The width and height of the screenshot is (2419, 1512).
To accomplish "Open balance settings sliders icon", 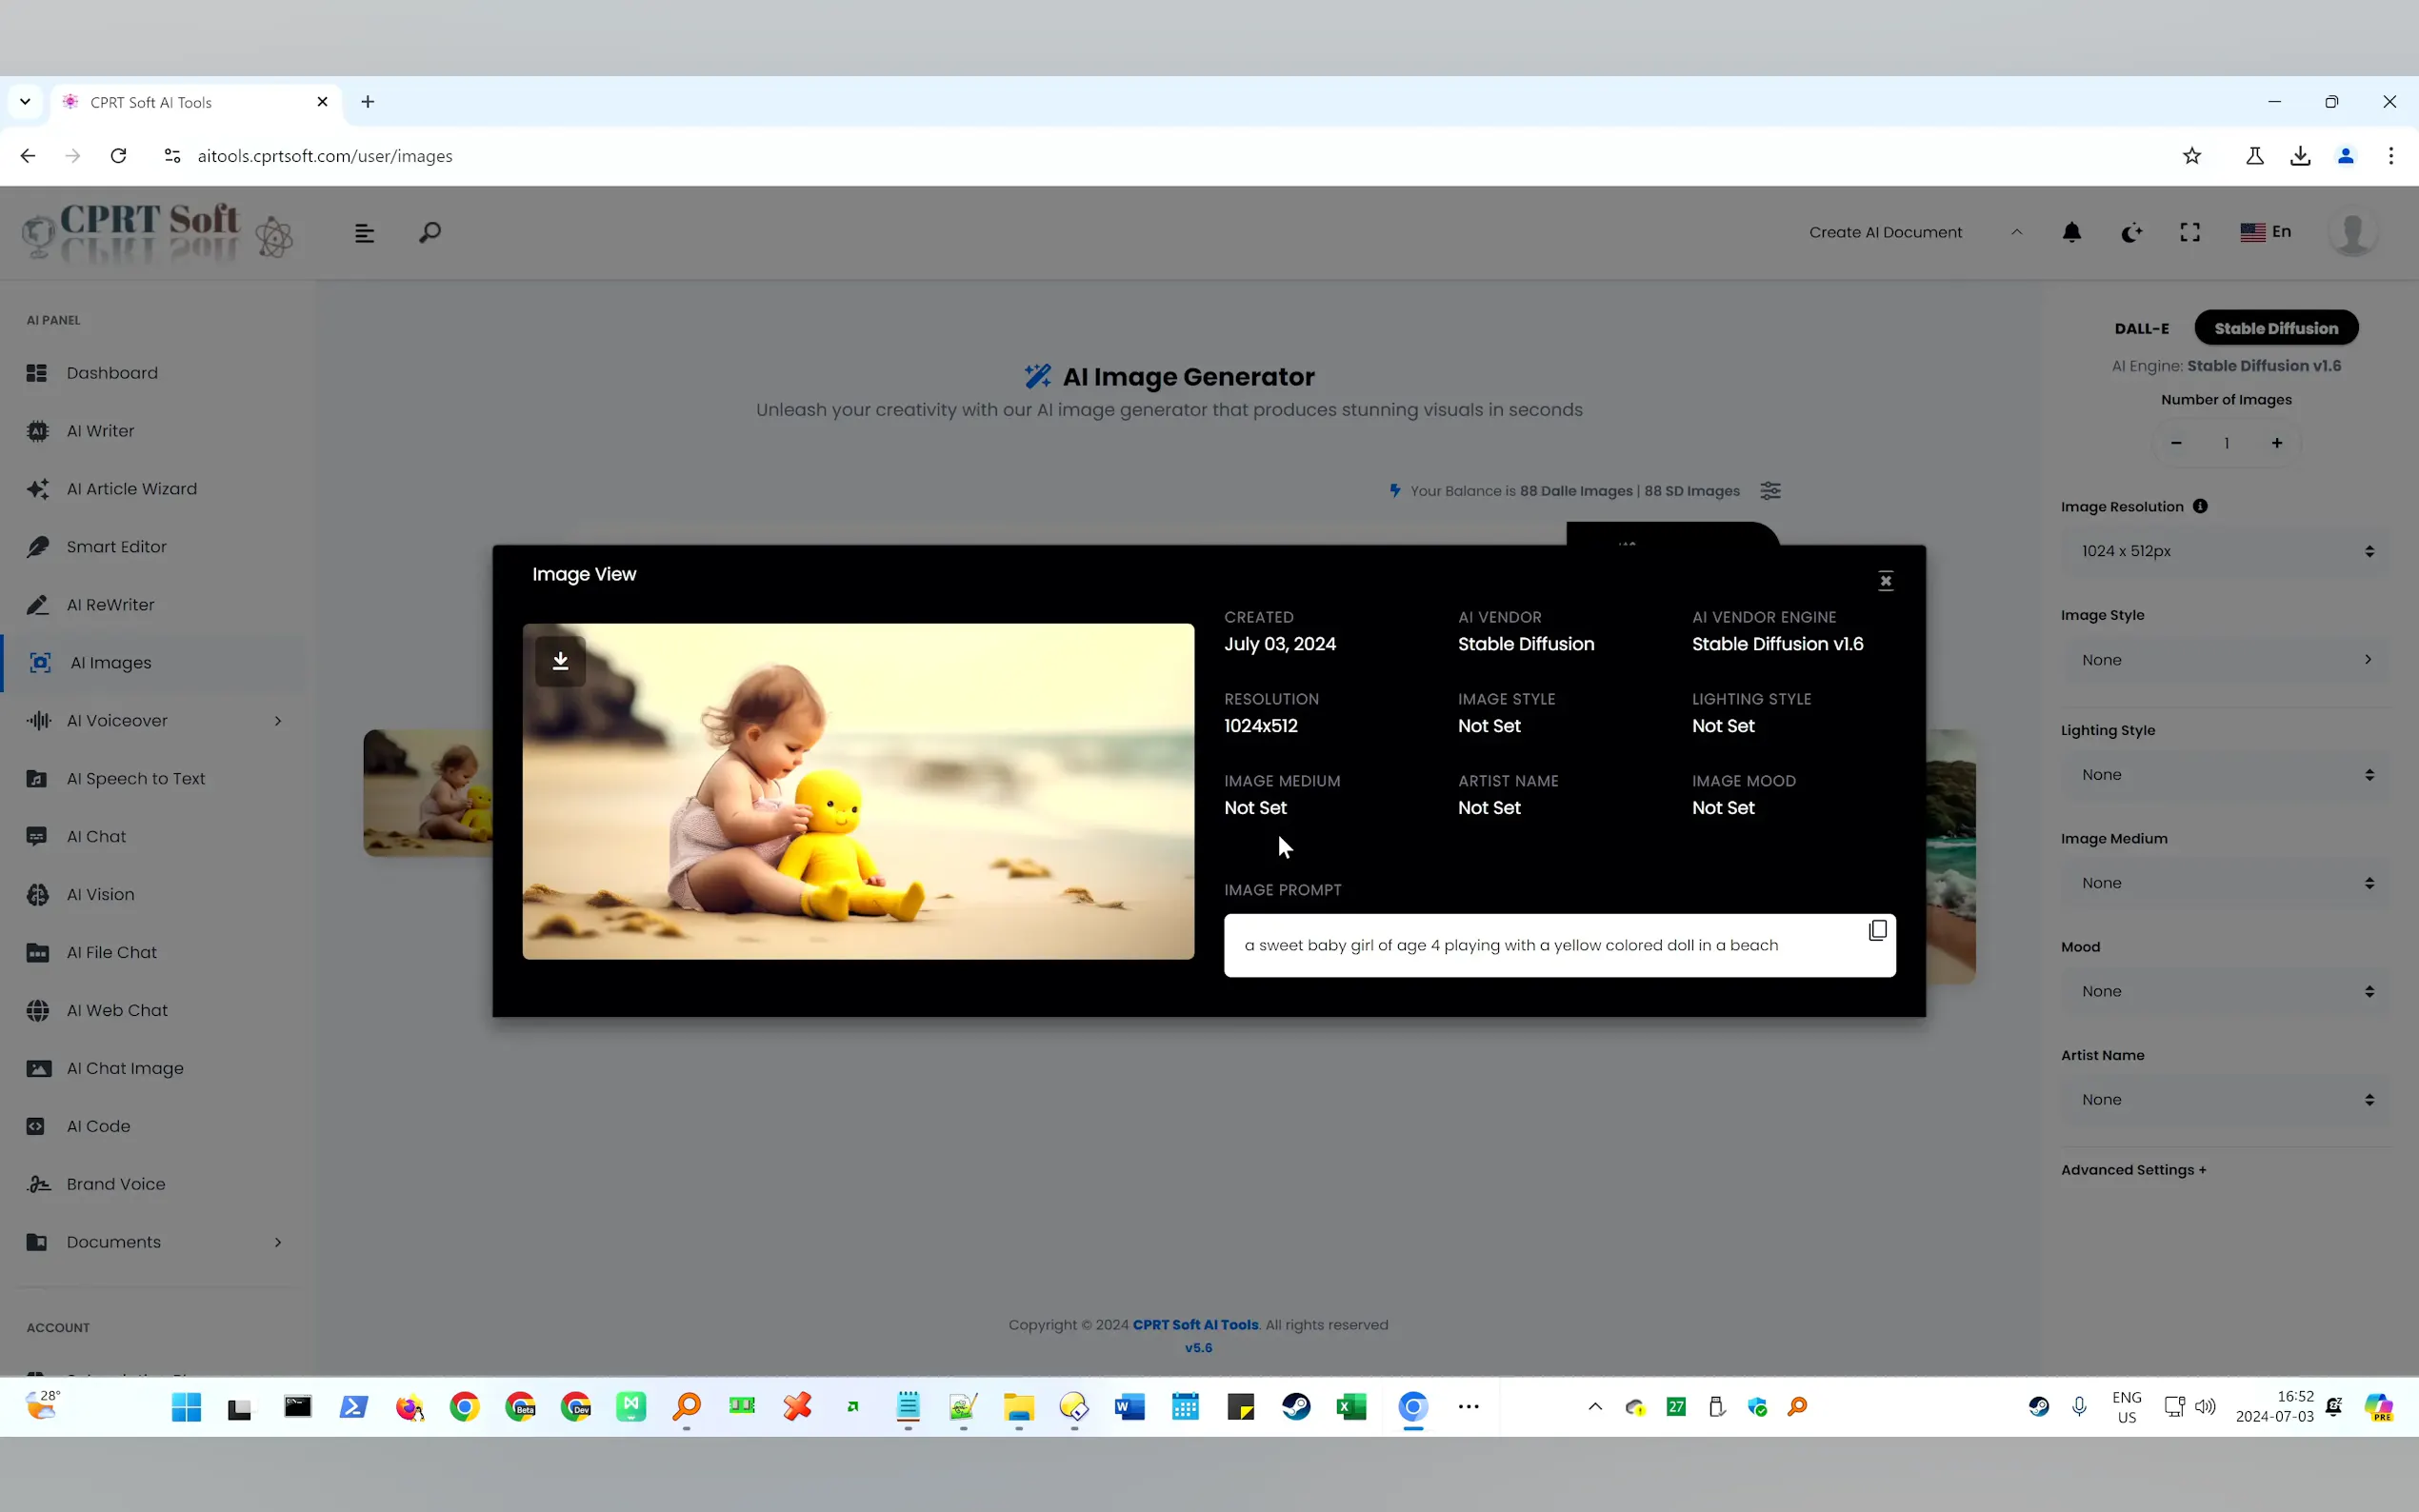I will (x=1770, y=491).
